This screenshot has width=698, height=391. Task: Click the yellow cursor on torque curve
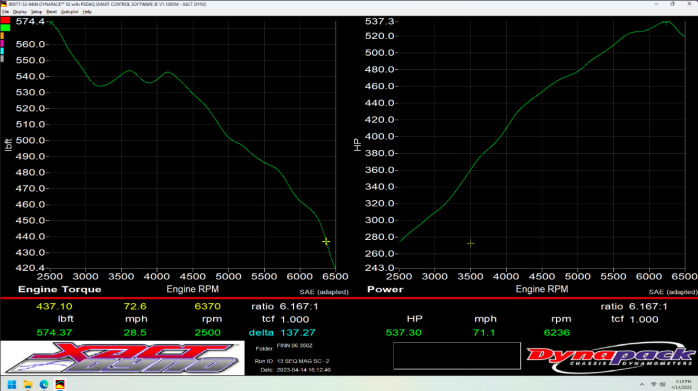[x=326, y=241]
